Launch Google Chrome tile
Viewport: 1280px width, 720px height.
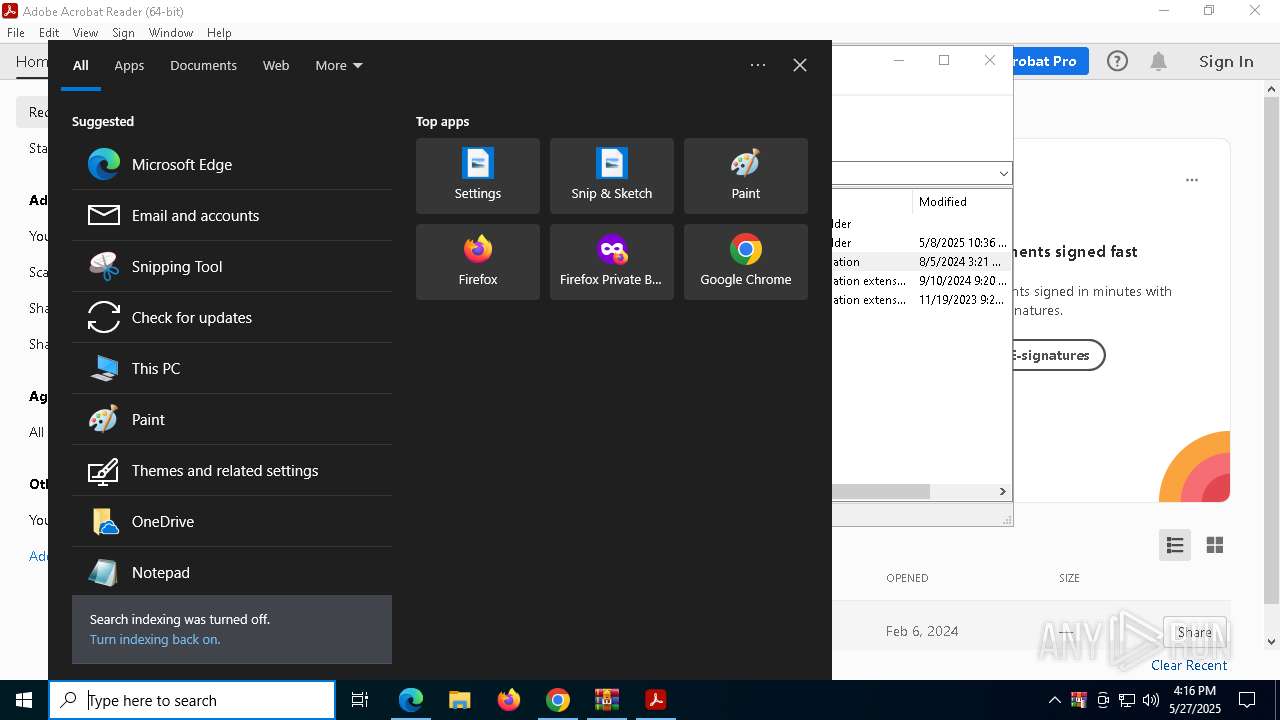(746, 262)
